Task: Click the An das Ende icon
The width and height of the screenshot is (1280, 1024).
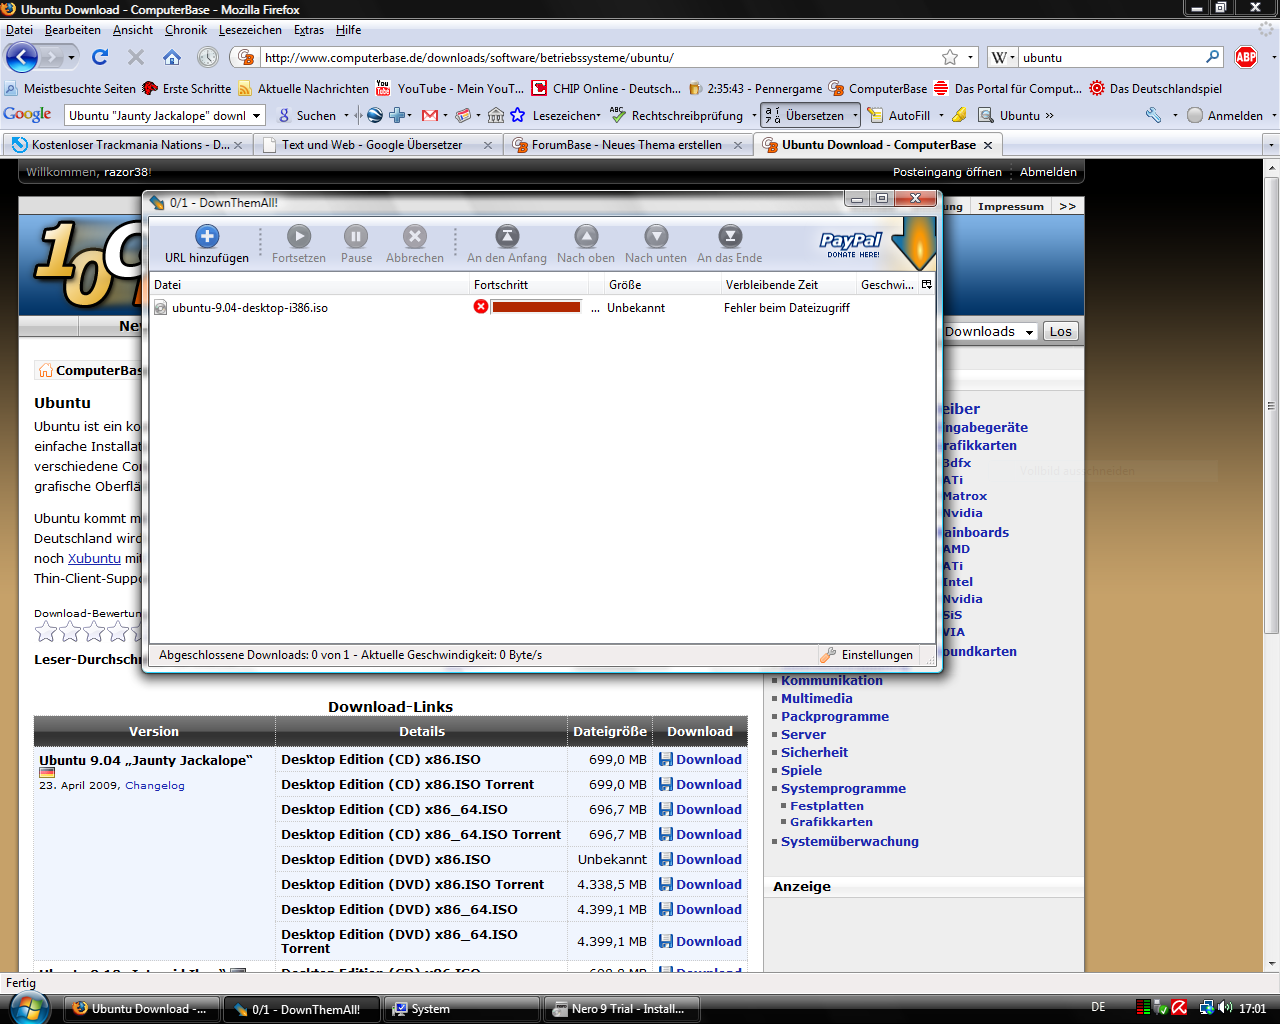Action: [730, 236]
